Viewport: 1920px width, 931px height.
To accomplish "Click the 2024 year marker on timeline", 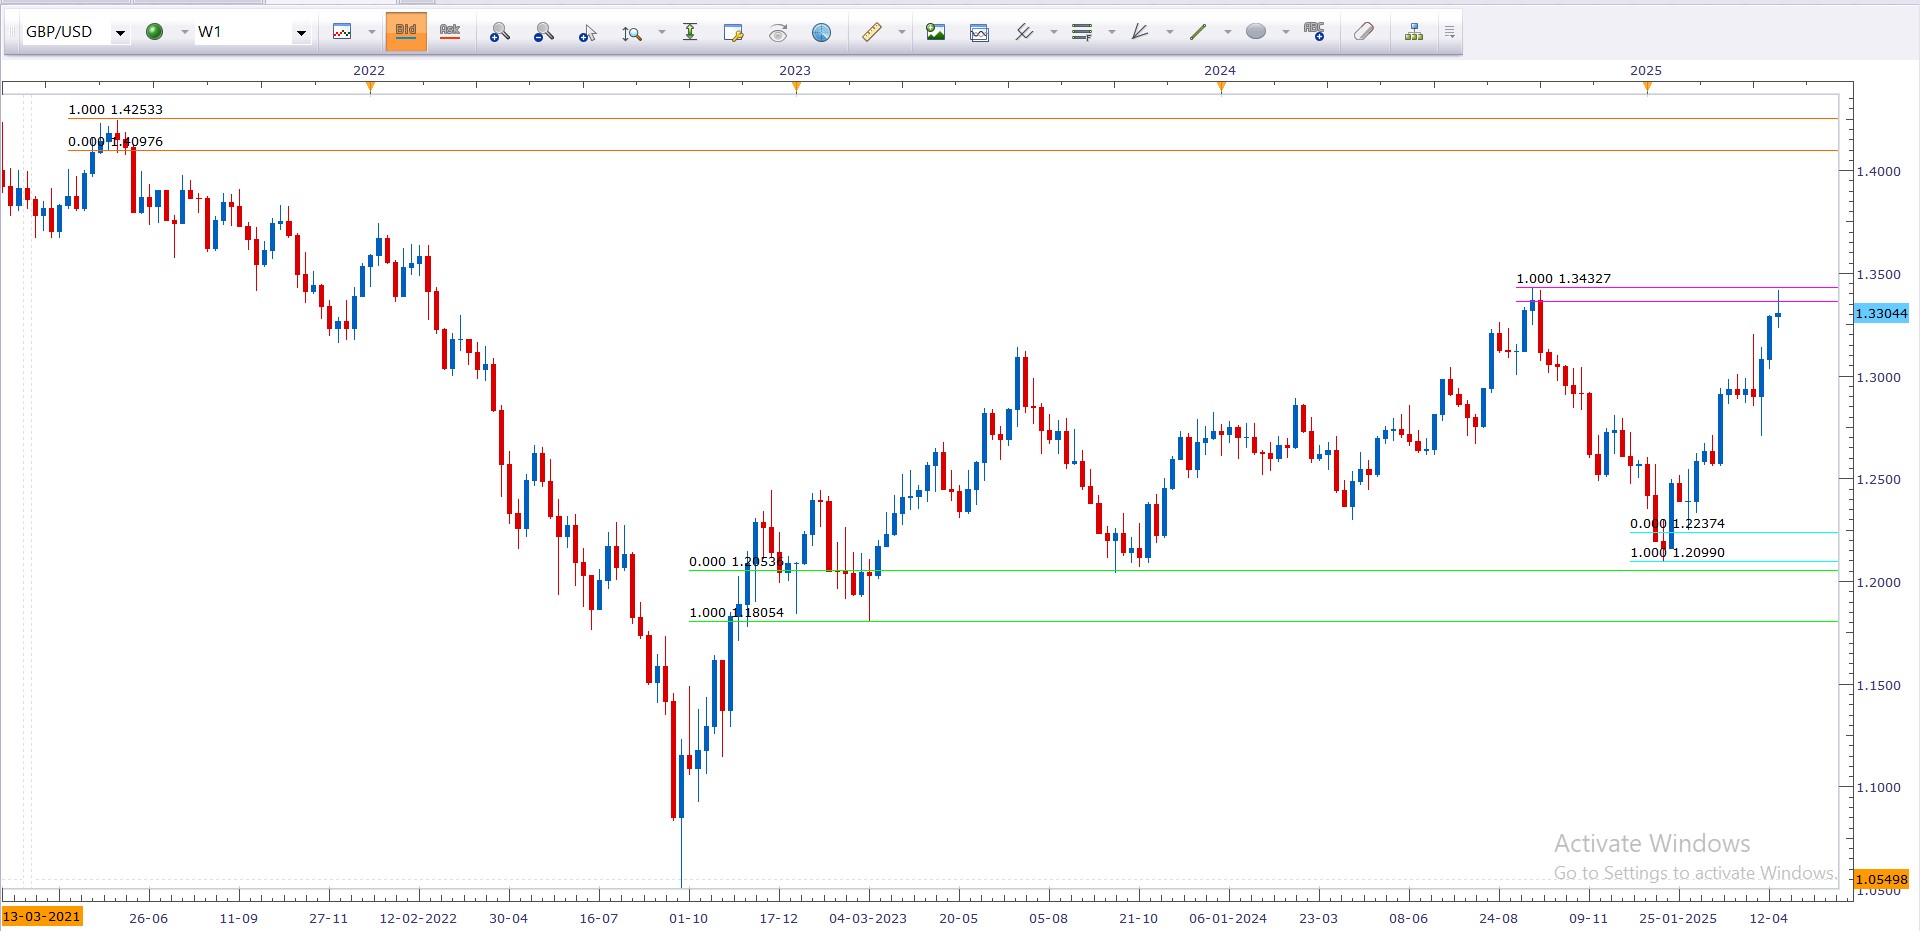I will click(x=1220, y=71).
